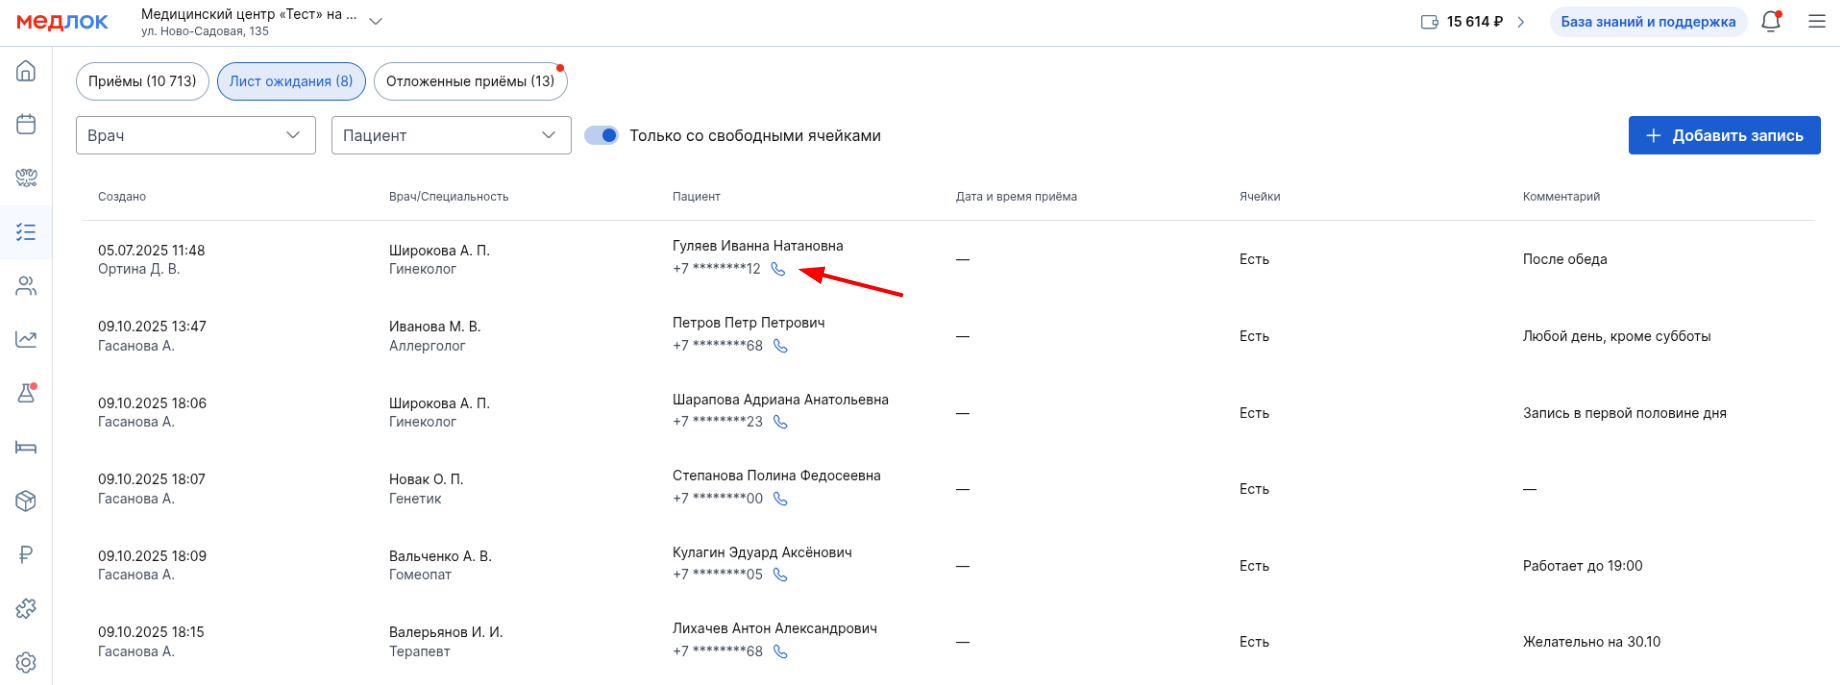Open the hamburger menu at top right

(x=1817, y=21)
